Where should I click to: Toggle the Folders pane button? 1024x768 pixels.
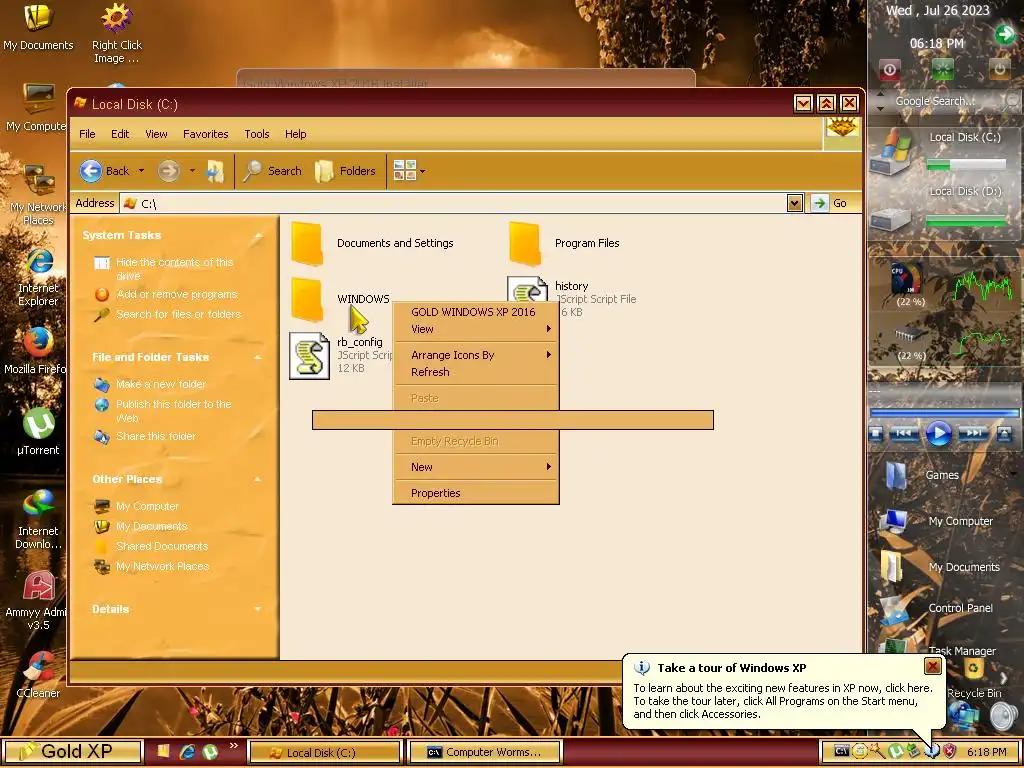[x=345, y=171]
